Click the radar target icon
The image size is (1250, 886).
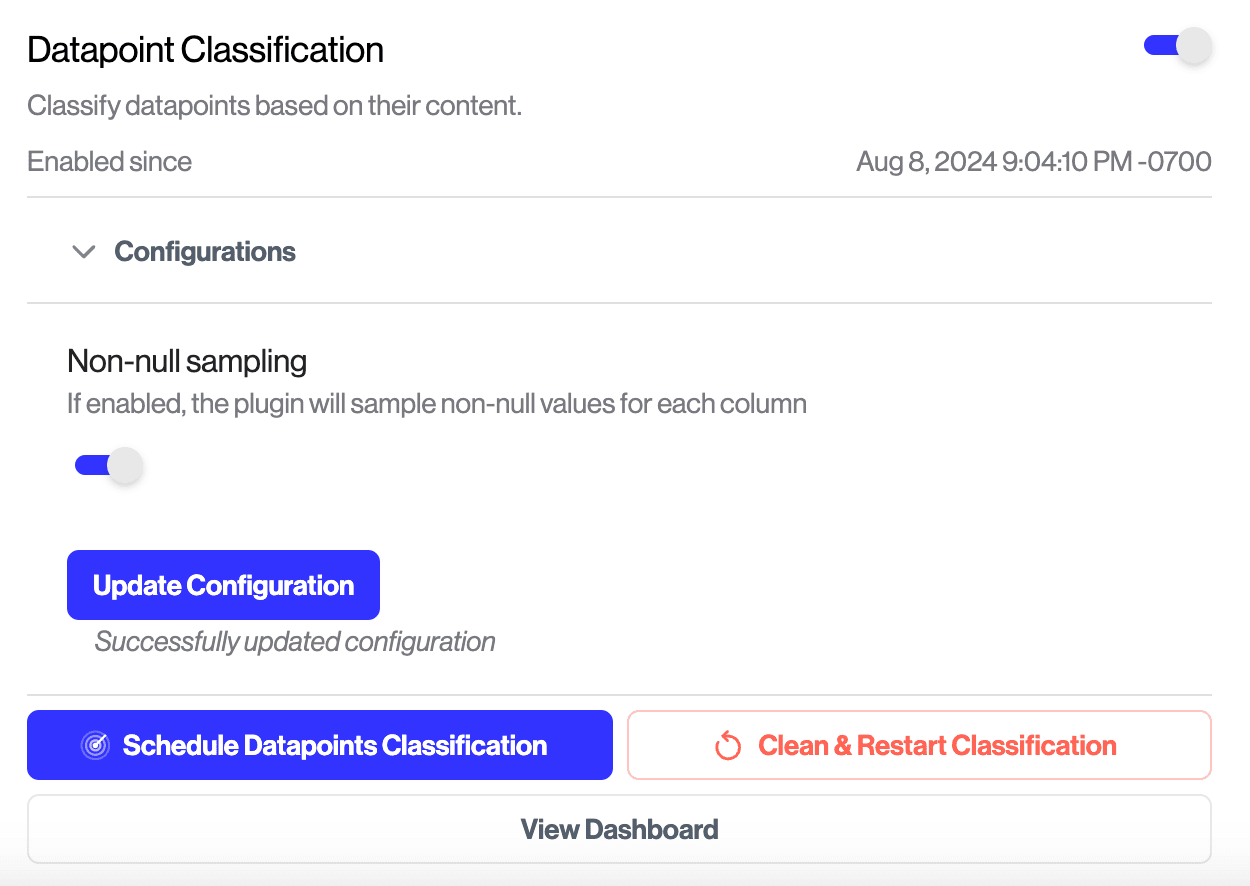point(95,746)
